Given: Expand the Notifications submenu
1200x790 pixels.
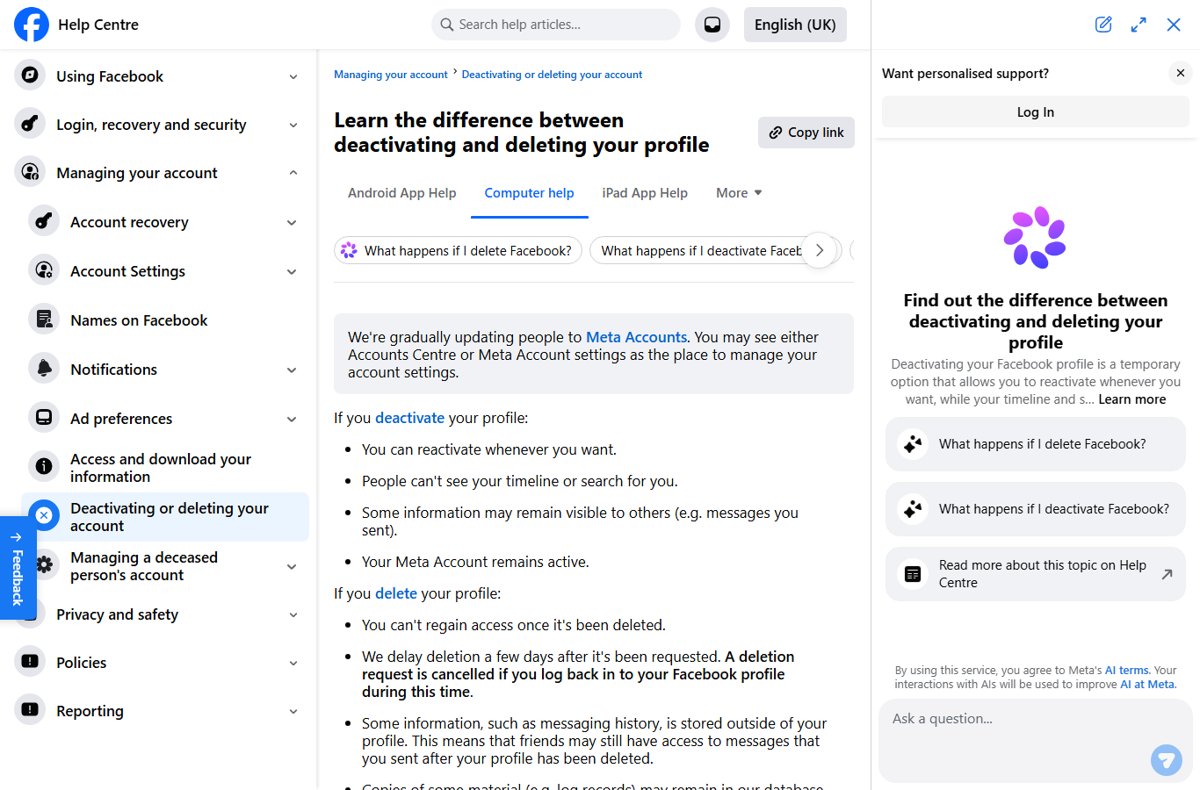Looking at the screenshot, I should pyautogui.click(x=292, y=369).
